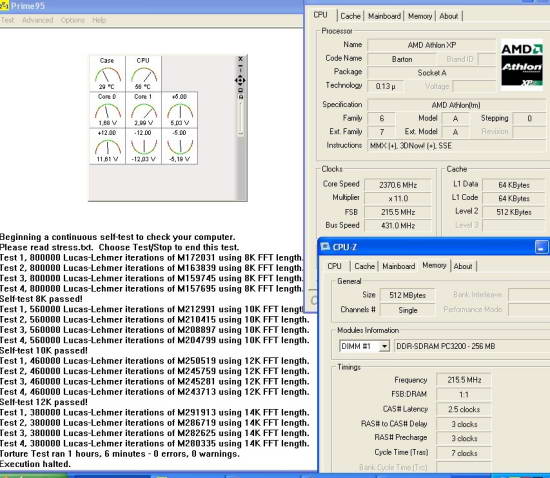The width and height of the screenshot is (550, 478).
Task: Click the FSB:DRAM value 1:1
Action: click(464, 395)
